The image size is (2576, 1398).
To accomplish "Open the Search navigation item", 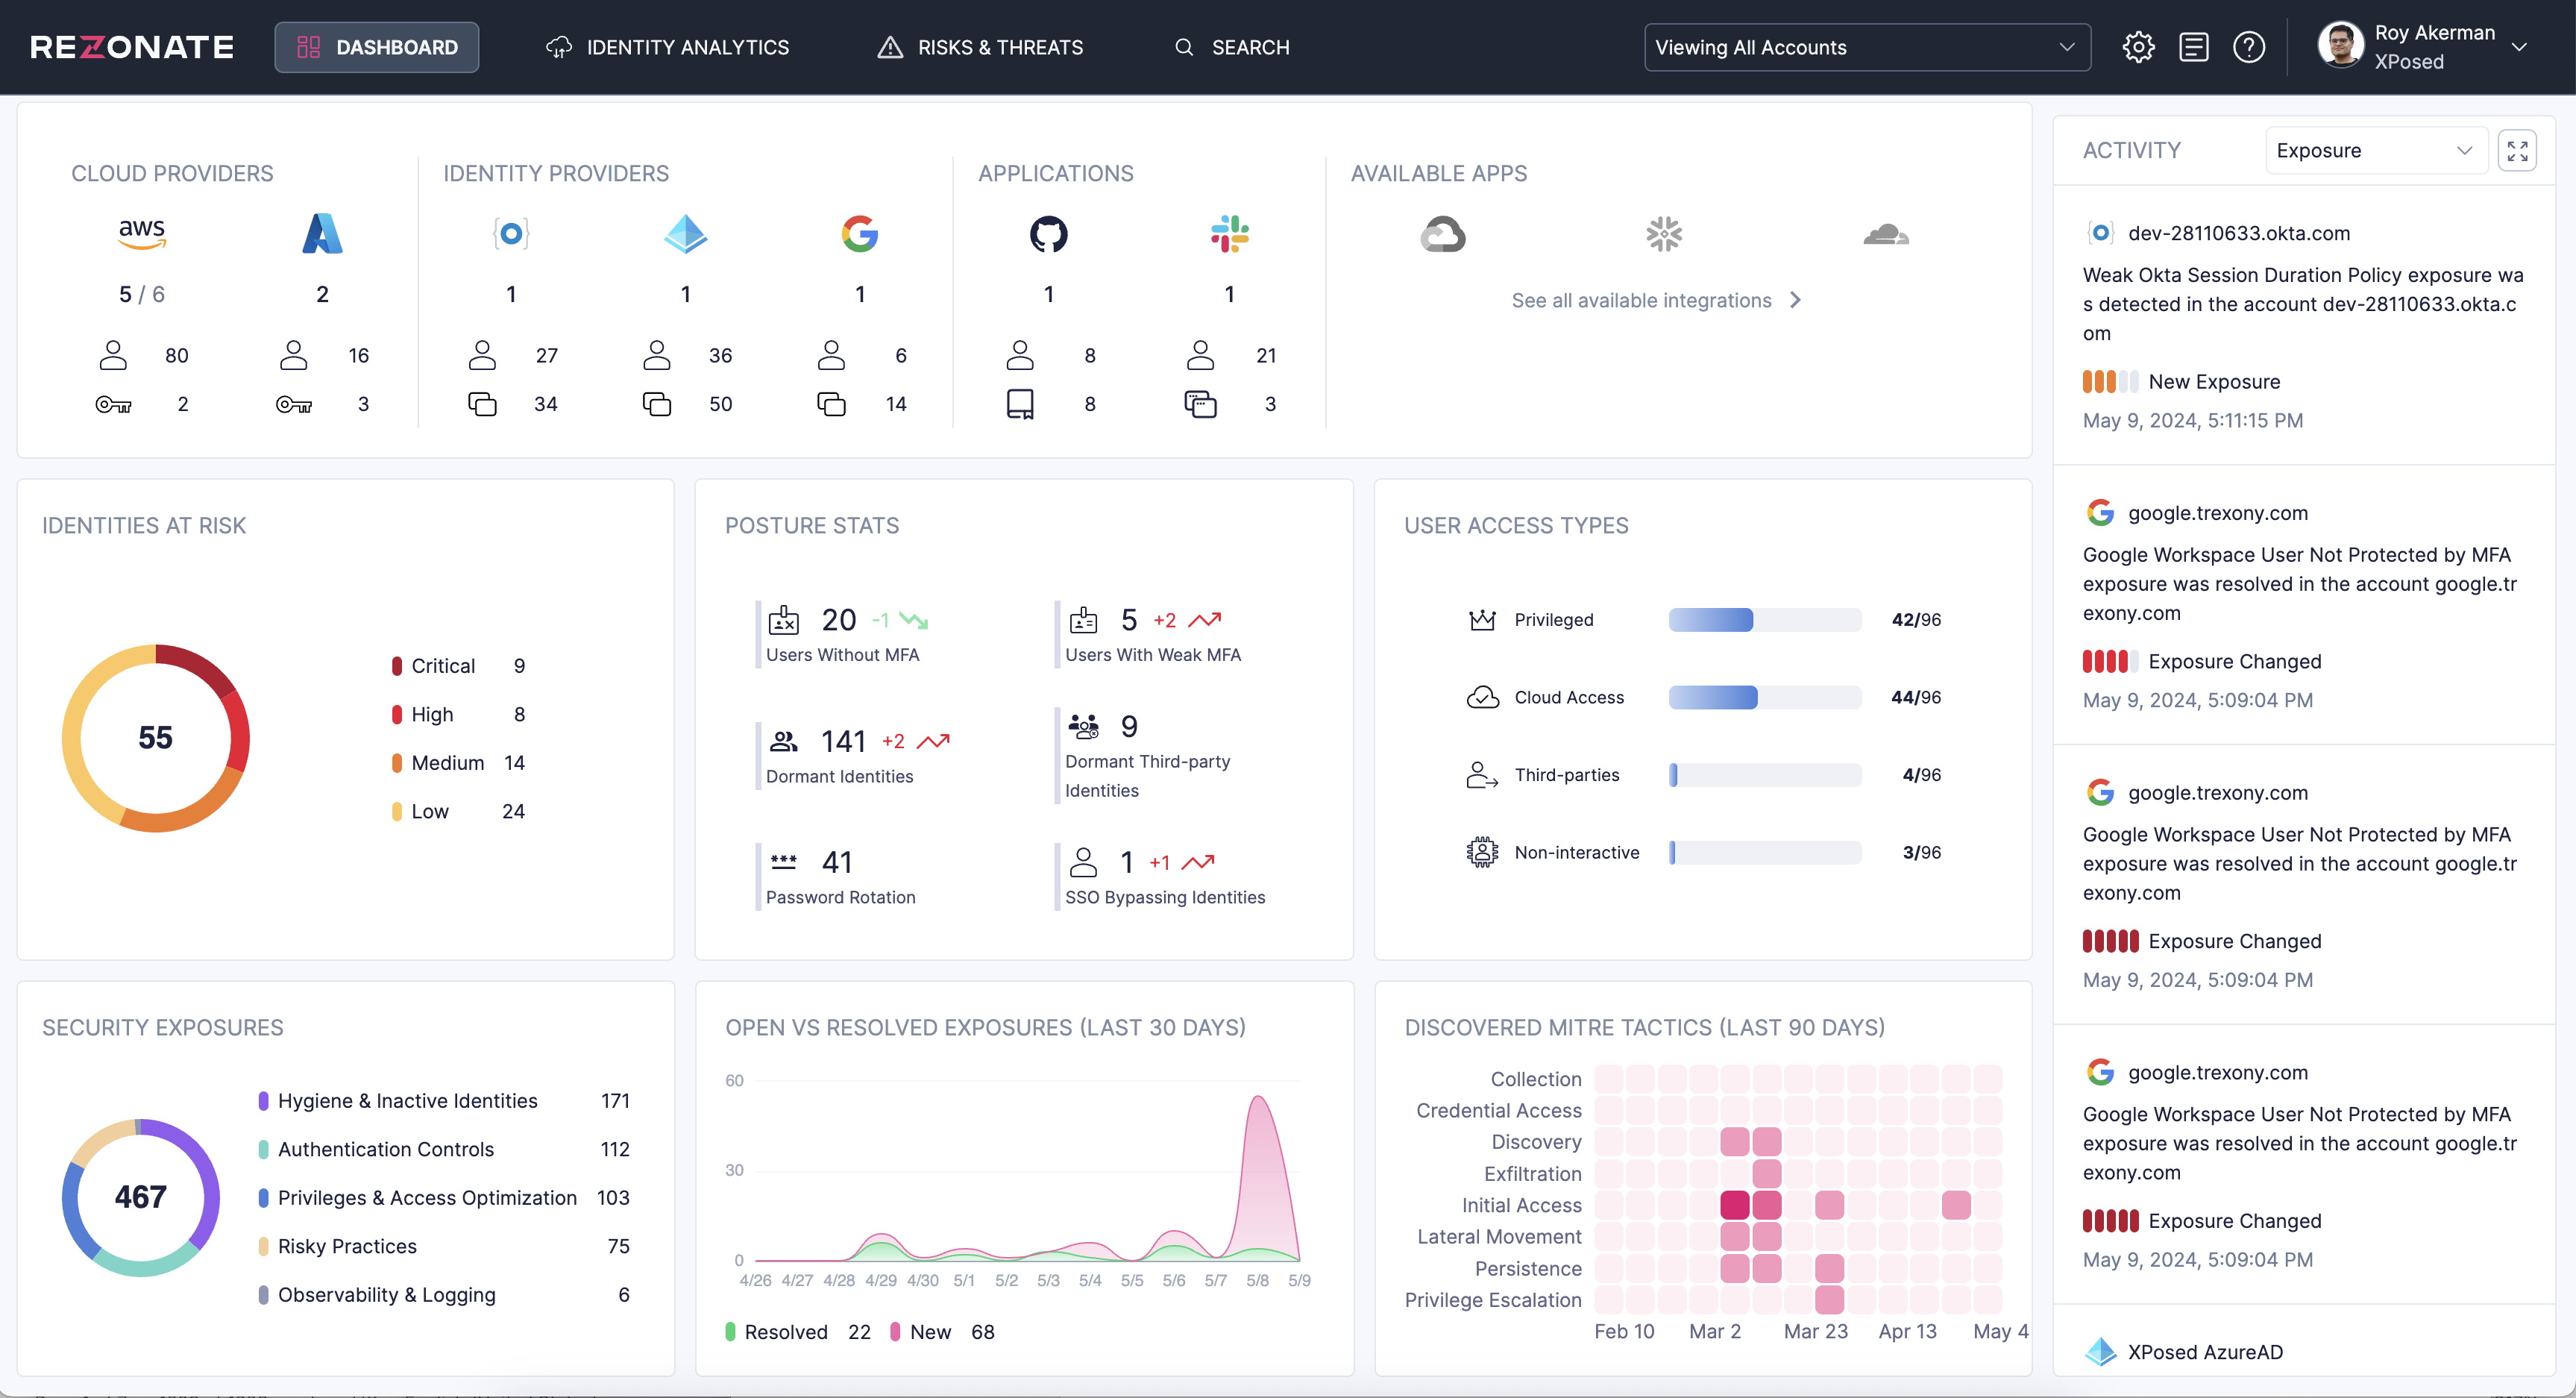I will pos(1232,47).
